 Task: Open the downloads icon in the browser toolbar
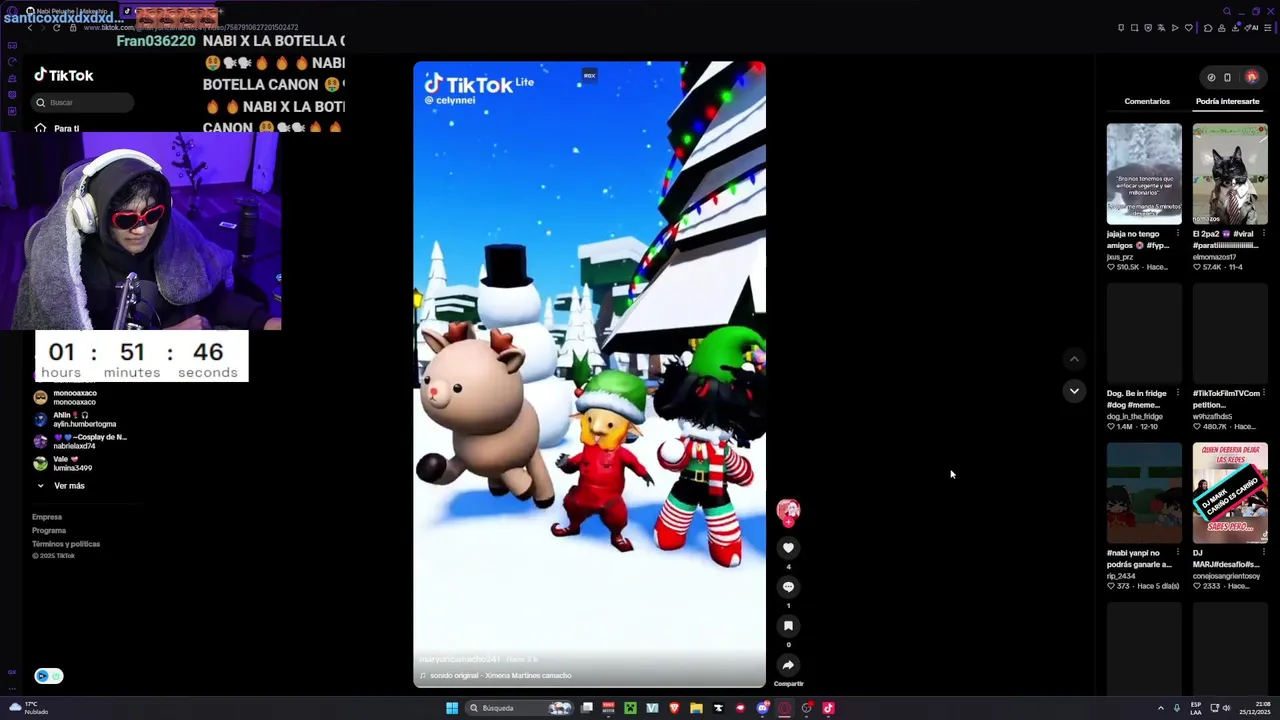click(x=1235, y=28)
